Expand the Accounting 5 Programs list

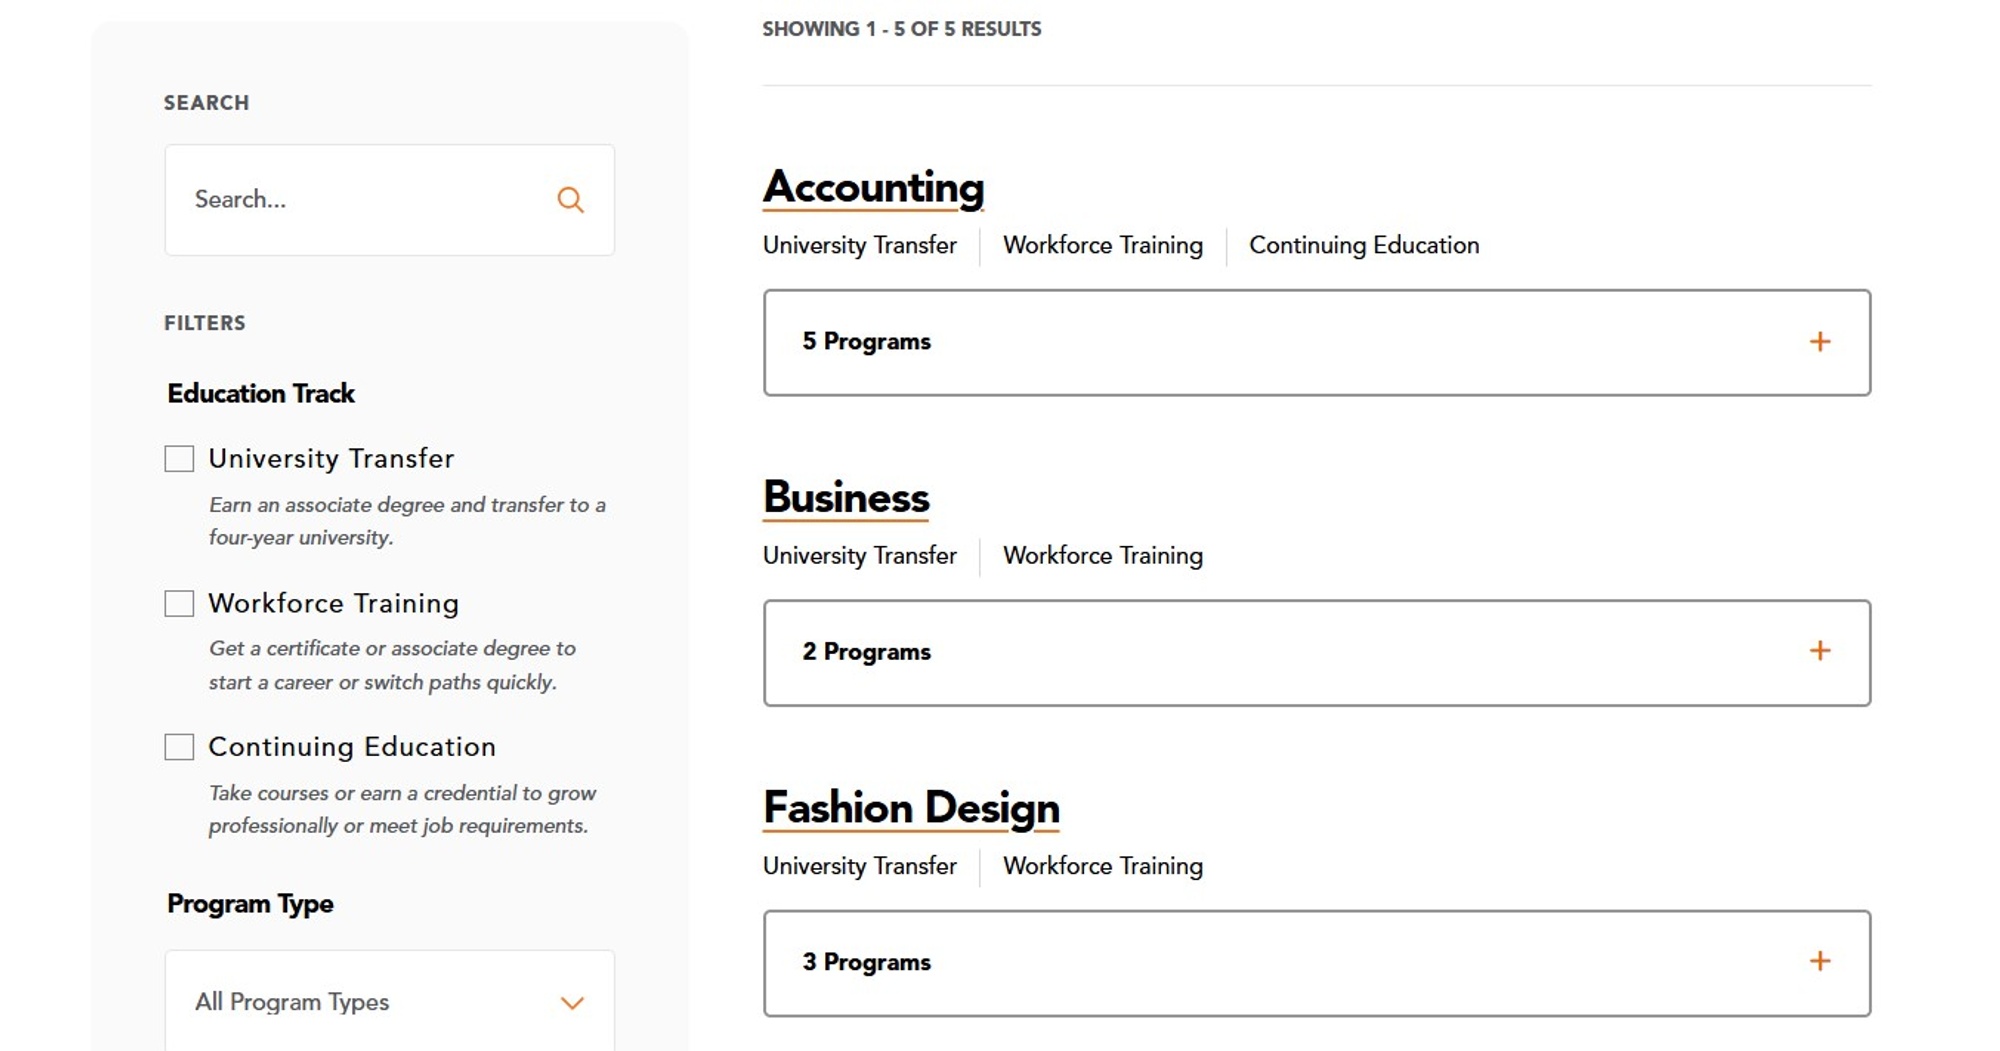[x=1820, y=342]
